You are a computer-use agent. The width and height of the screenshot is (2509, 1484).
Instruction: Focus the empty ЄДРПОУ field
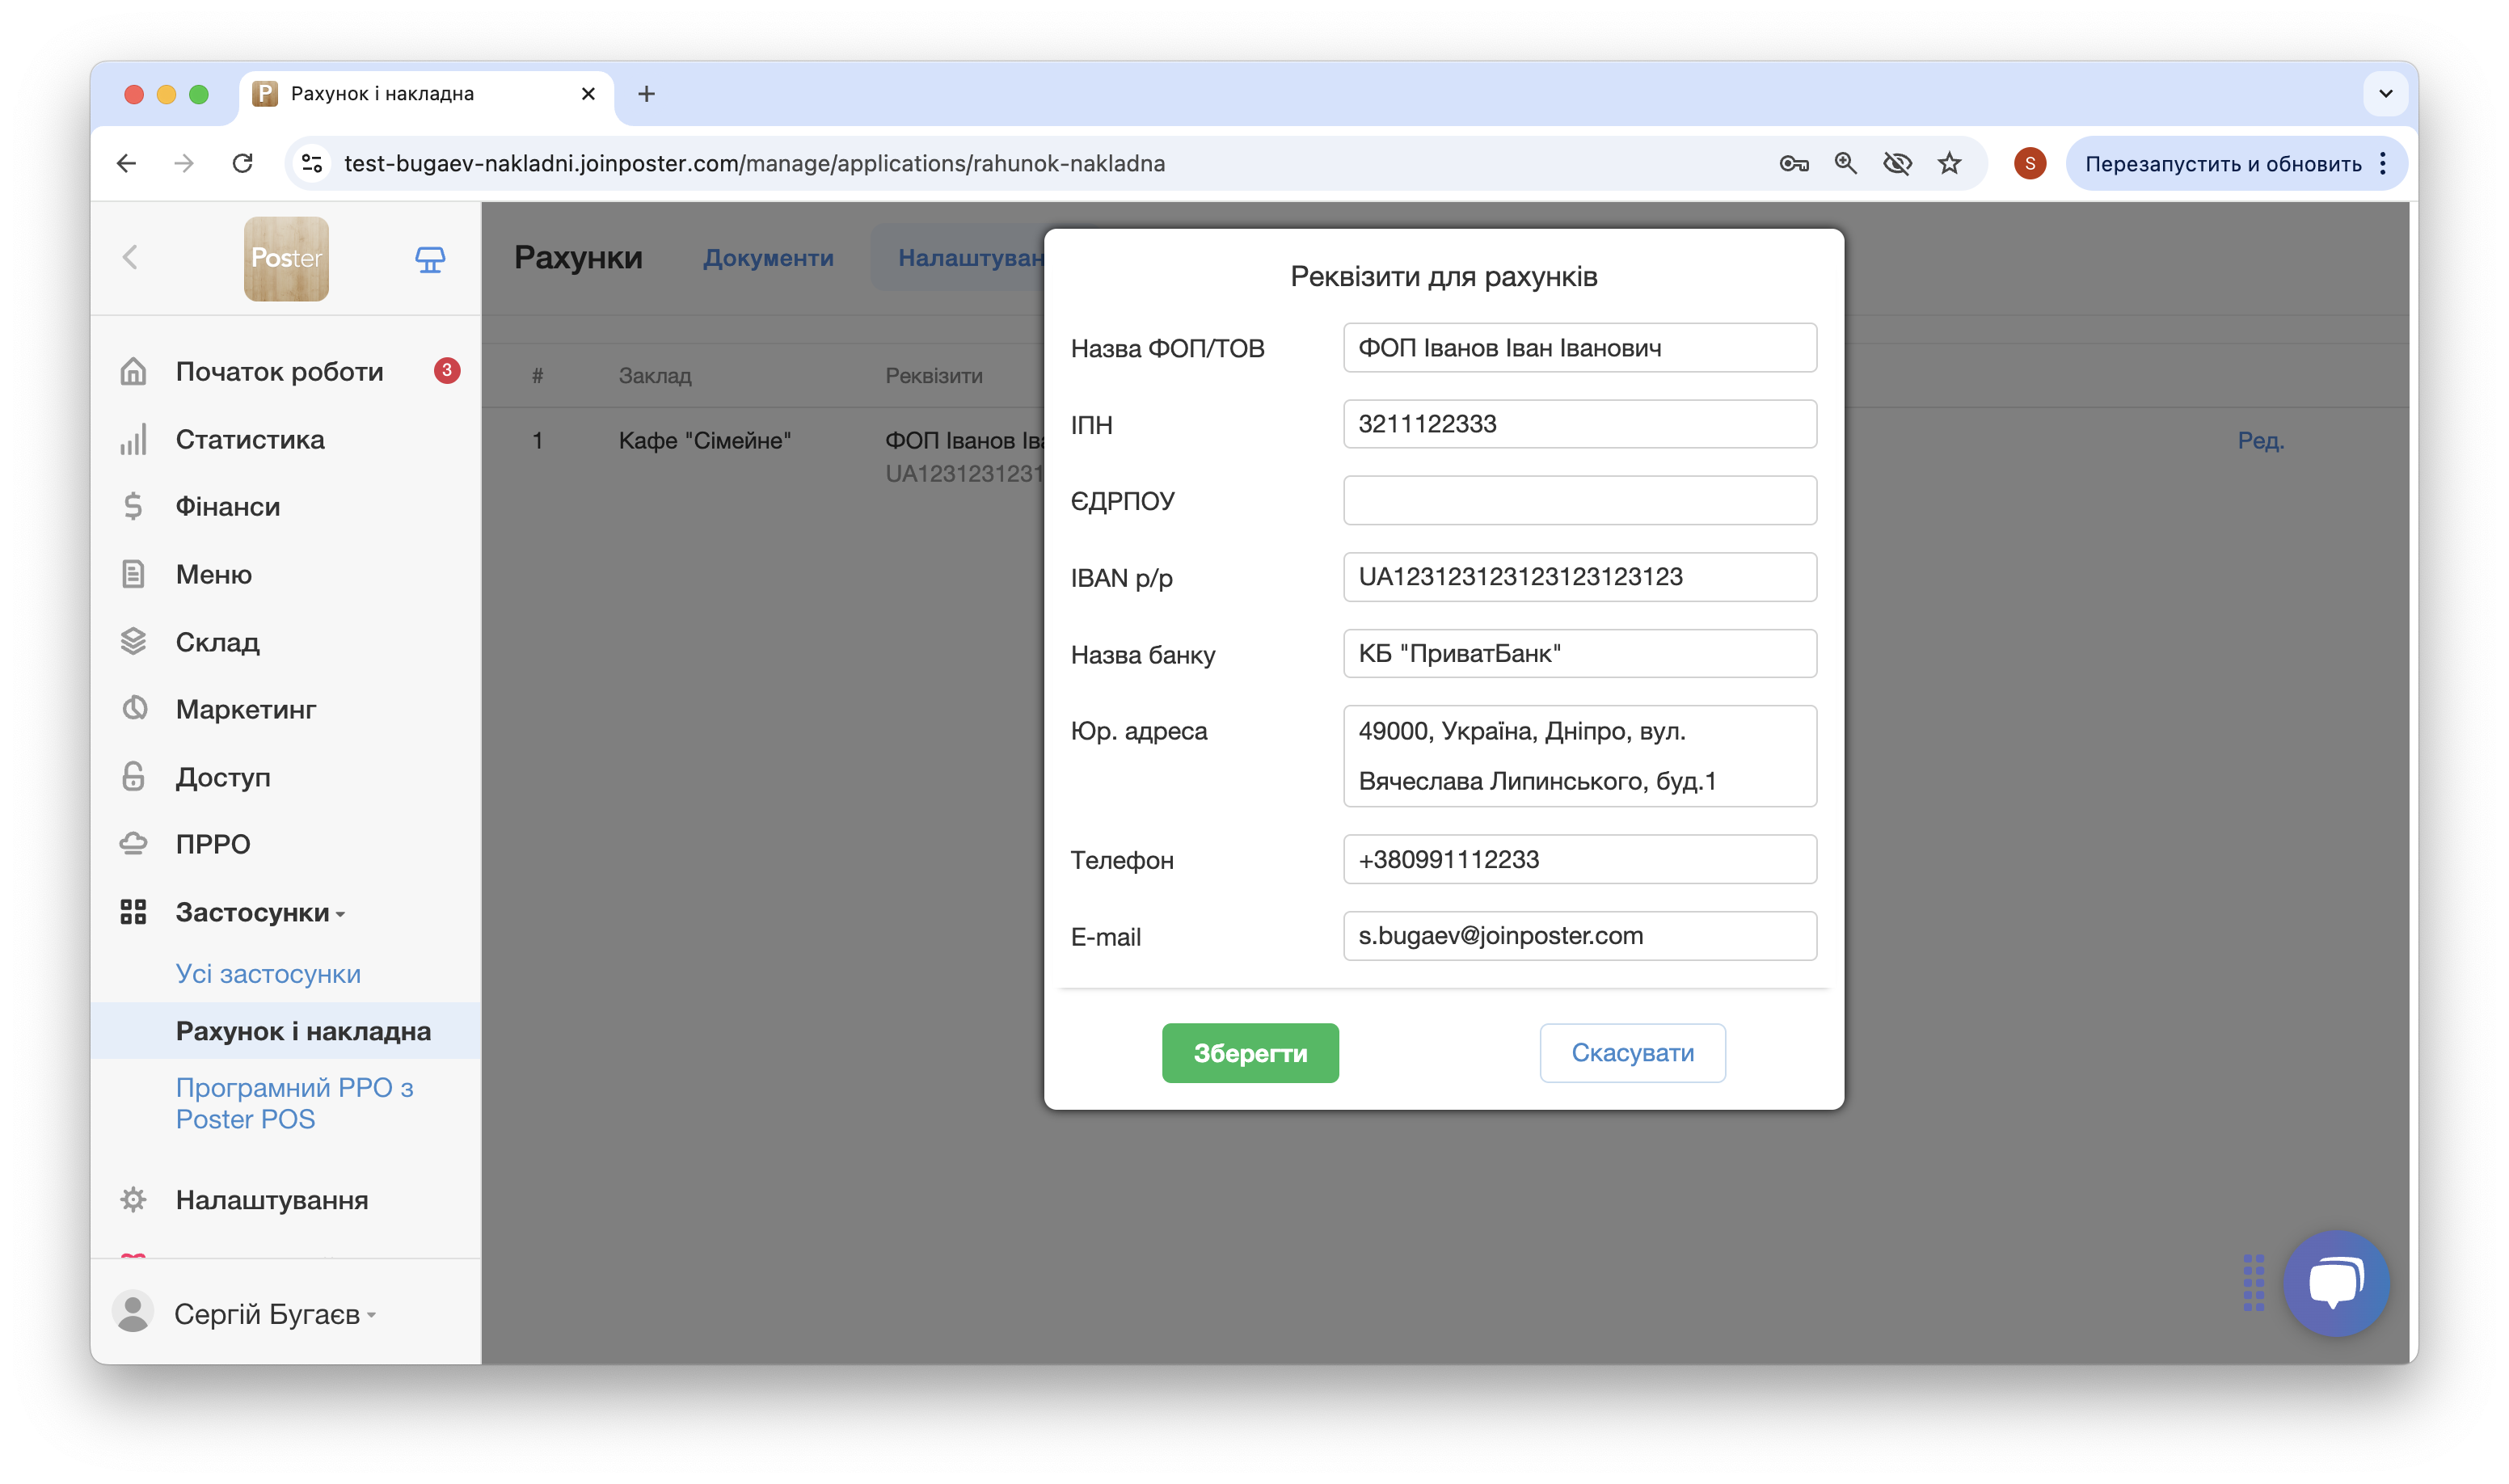click(1580, 500)
